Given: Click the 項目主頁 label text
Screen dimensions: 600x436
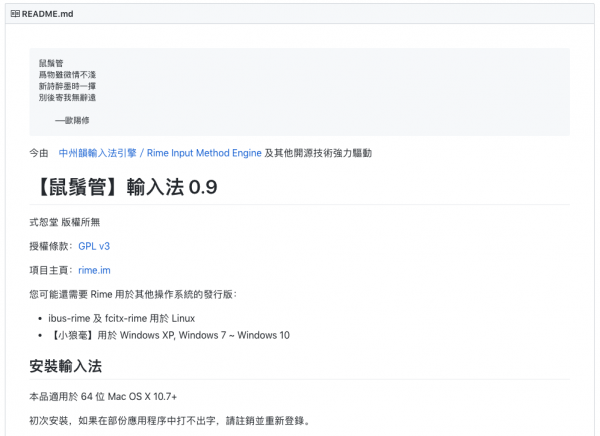Looking at the screenshot, I should [49, 270].
